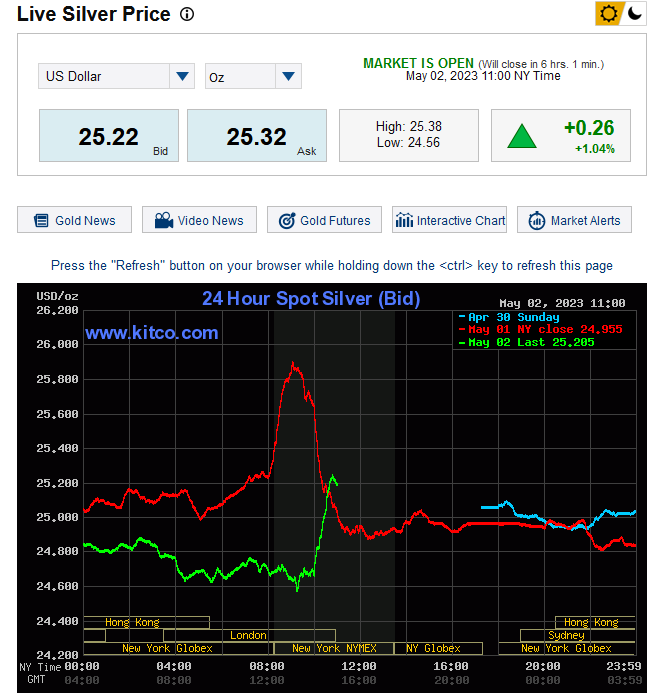Click the stopwatch icon on Market Alerts
This screenshot has width=667, height=696.
(537, 220)
